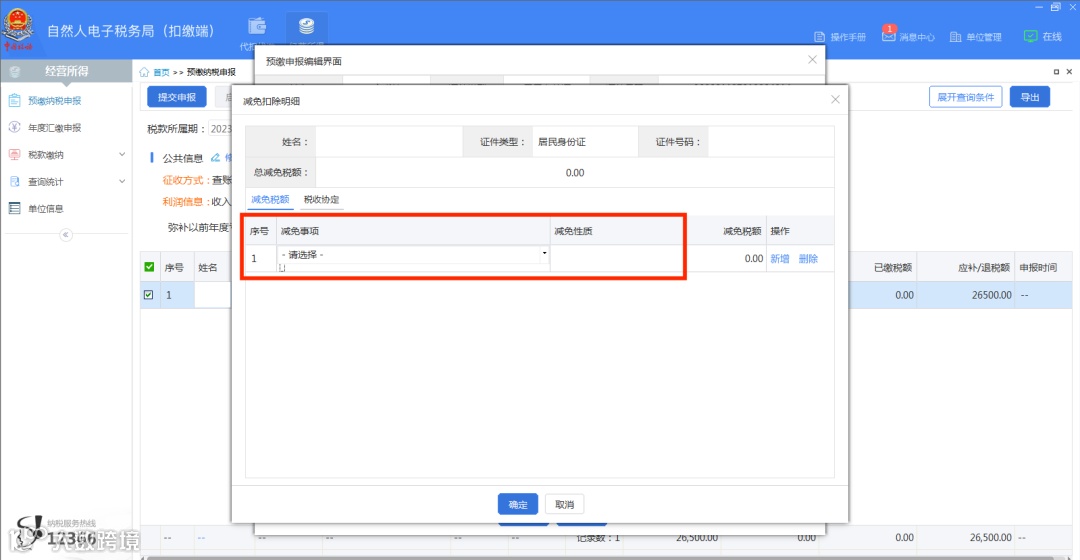Open 单位管理 in top bar
Image resolution: width=1080 pixels, height=560 pixels.
pos(975,37)
